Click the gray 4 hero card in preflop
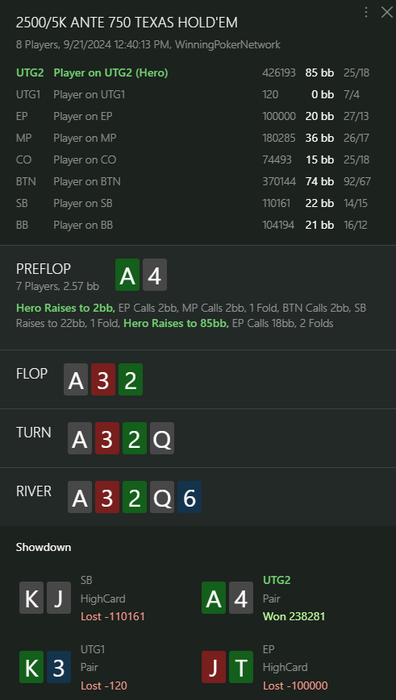This screenshot has width=396, height=700. point(154,275)
